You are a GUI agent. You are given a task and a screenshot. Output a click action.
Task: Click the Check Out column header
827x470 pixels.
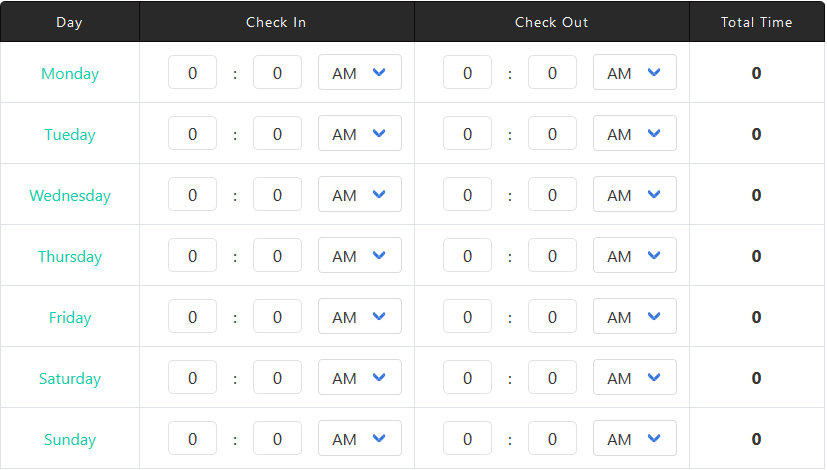click(551, 22)
